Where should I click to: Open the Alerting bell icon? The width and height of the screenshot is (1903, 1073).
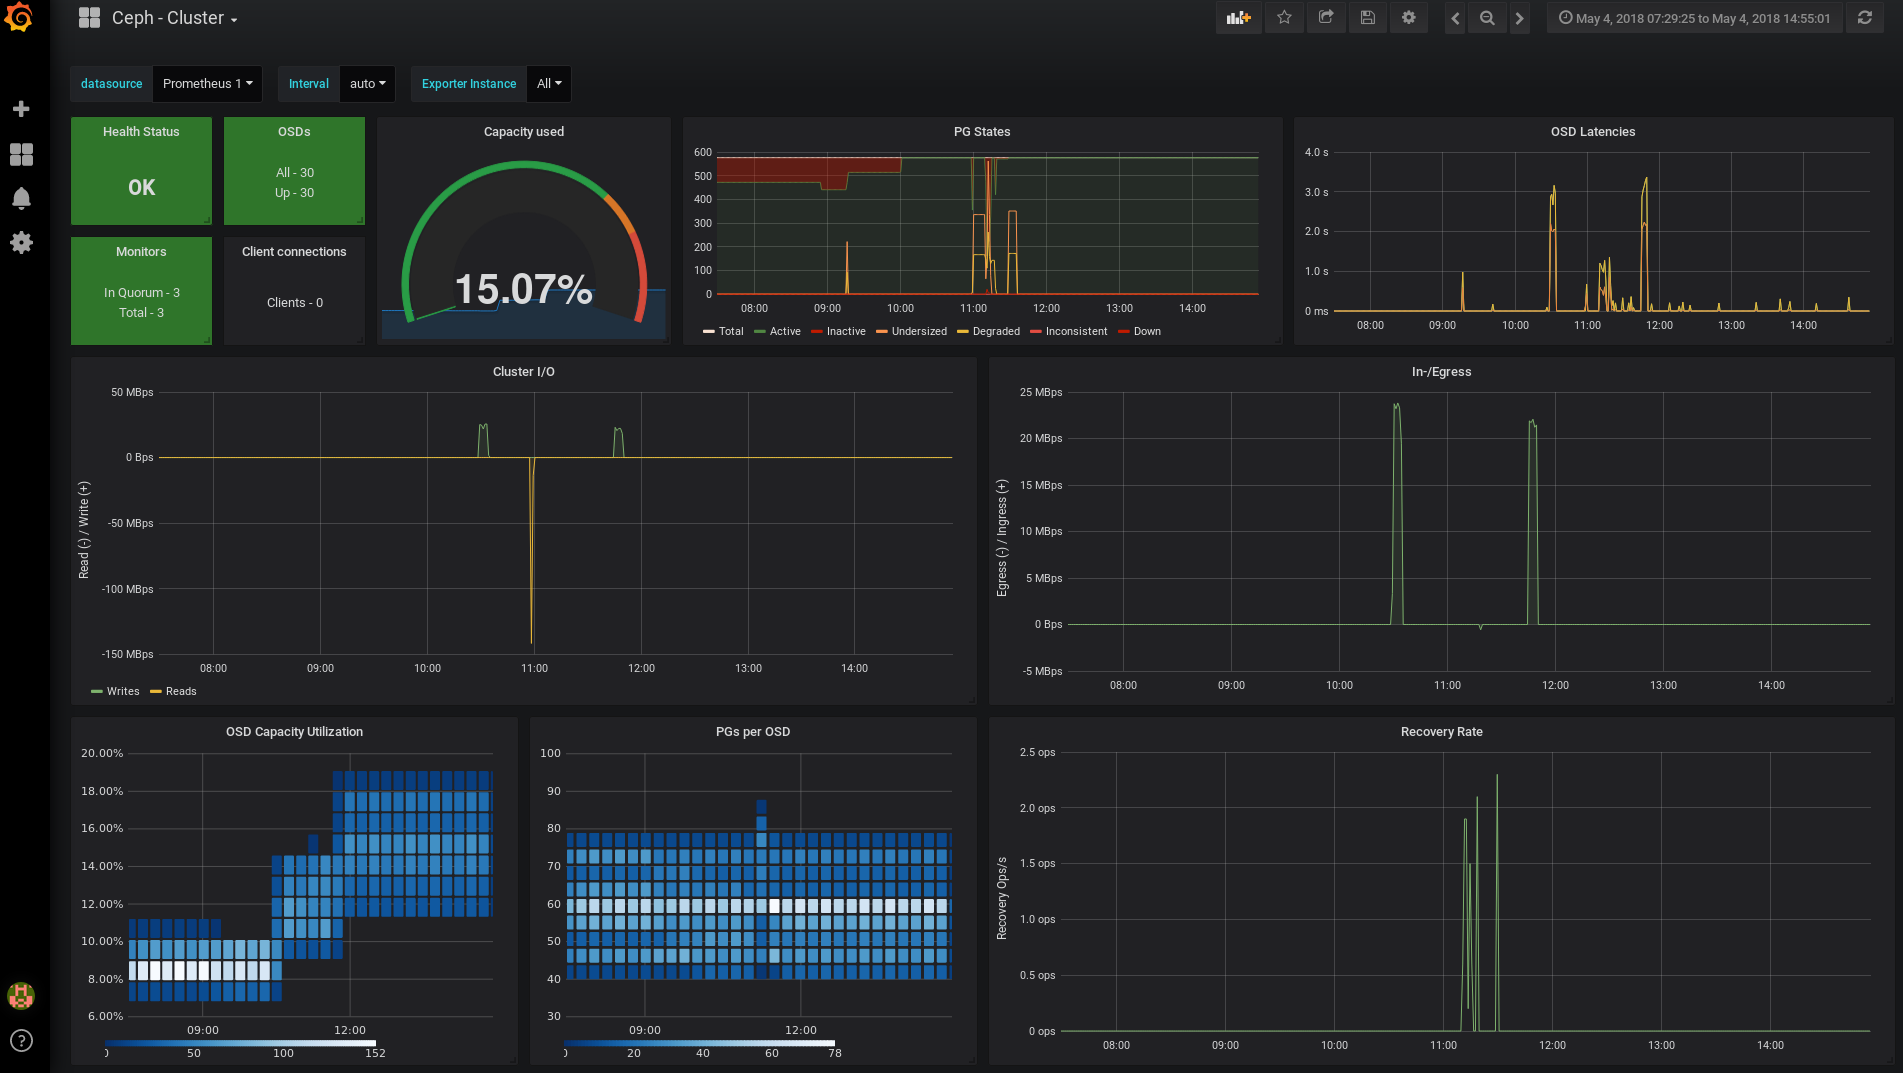point(21,198)
